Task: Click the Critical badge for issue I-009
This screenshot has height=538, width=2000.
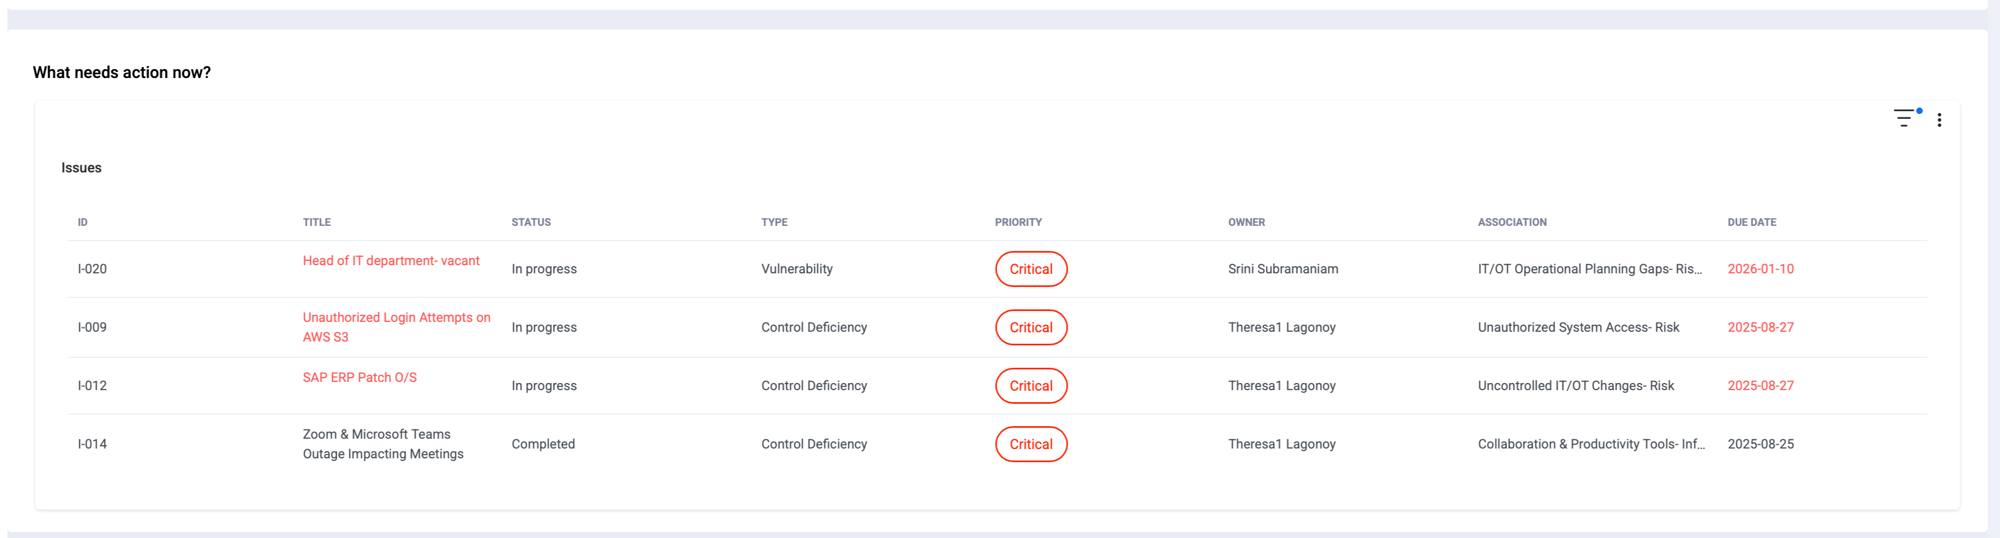Action: tap(1031, 328)
